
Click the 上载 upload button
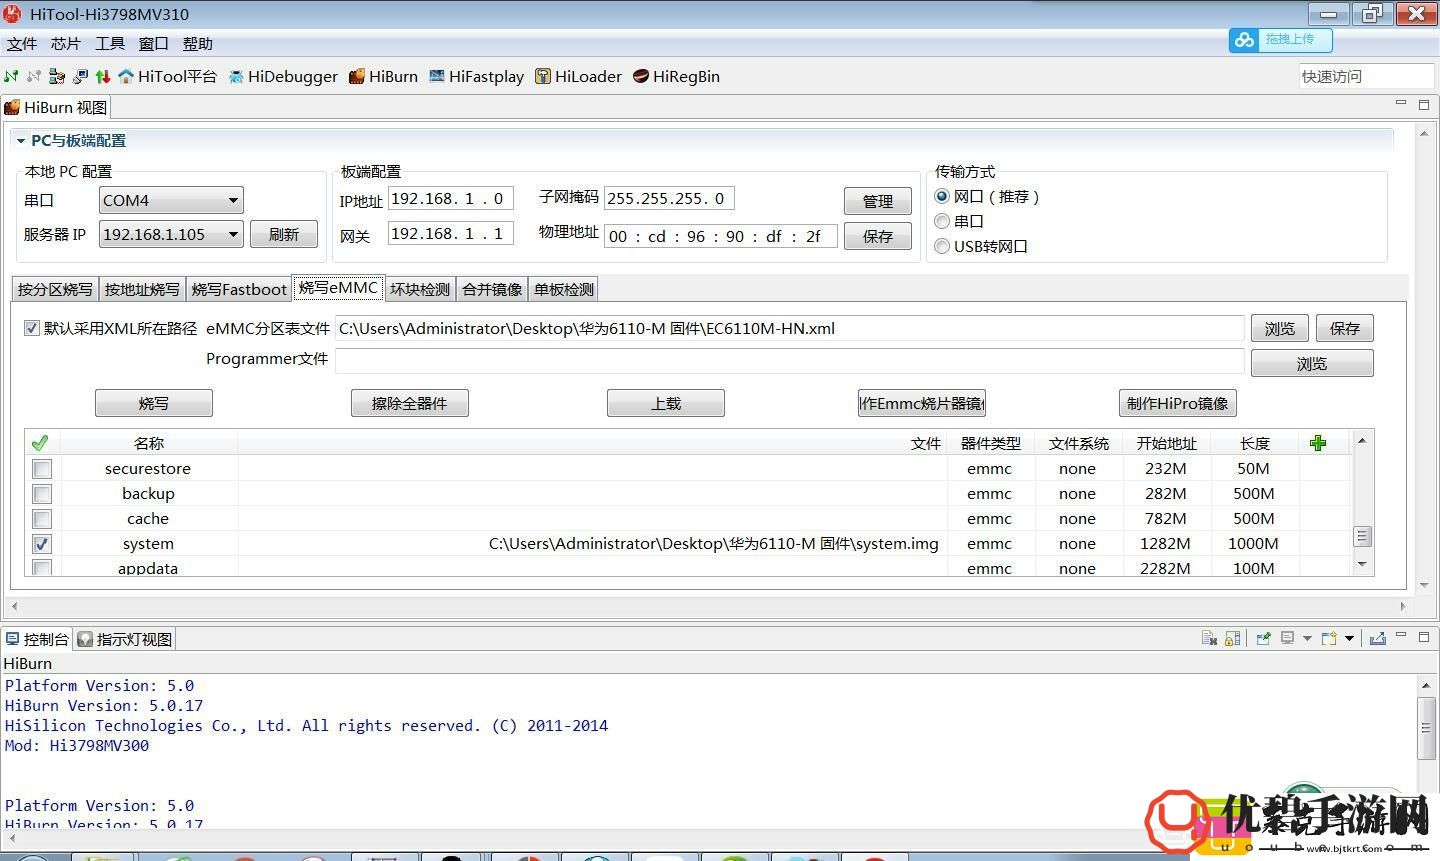click(x=665, y=403)
